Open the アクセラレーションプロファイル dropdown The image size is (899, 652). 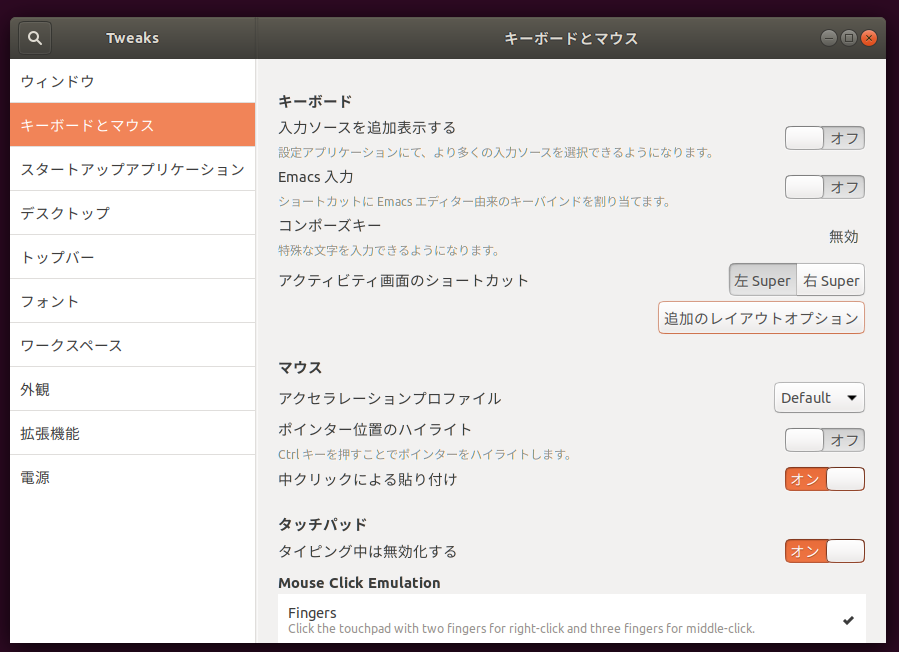click(819, 397)
